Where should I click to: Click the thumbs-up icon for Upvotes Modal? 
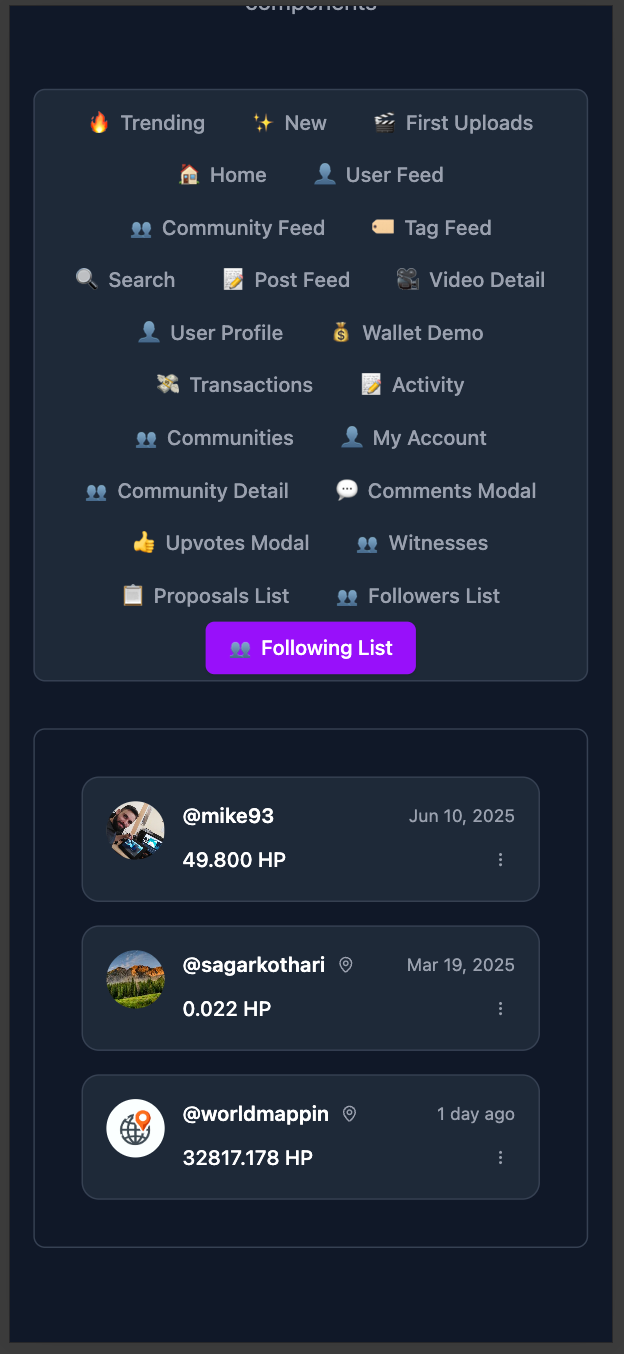click(144, 543)
